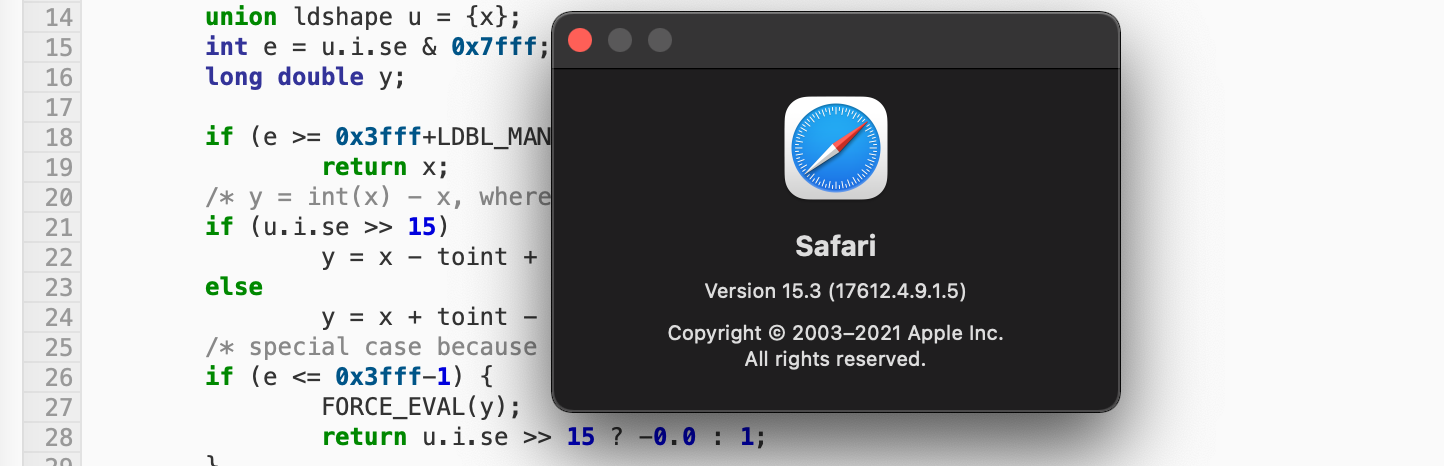Click line number 21 in the gutter
The width and height of the screenshot is (1444, 466).
click(x=59, y=227)
